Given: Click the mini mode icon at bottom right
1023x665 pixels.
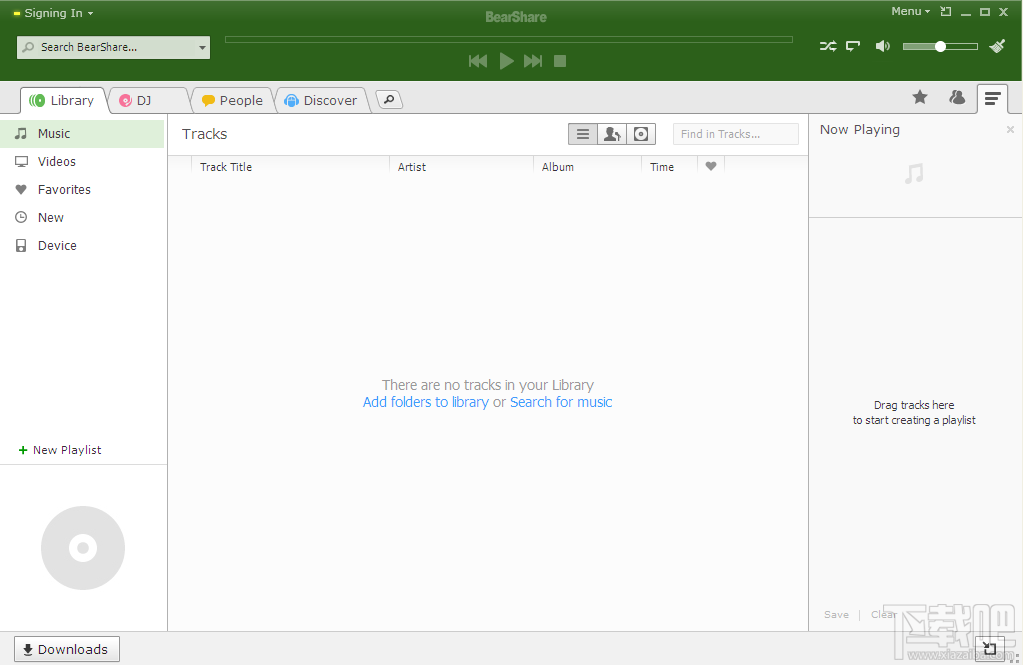Looking at the screenshot, I should [x=989, y=648].
